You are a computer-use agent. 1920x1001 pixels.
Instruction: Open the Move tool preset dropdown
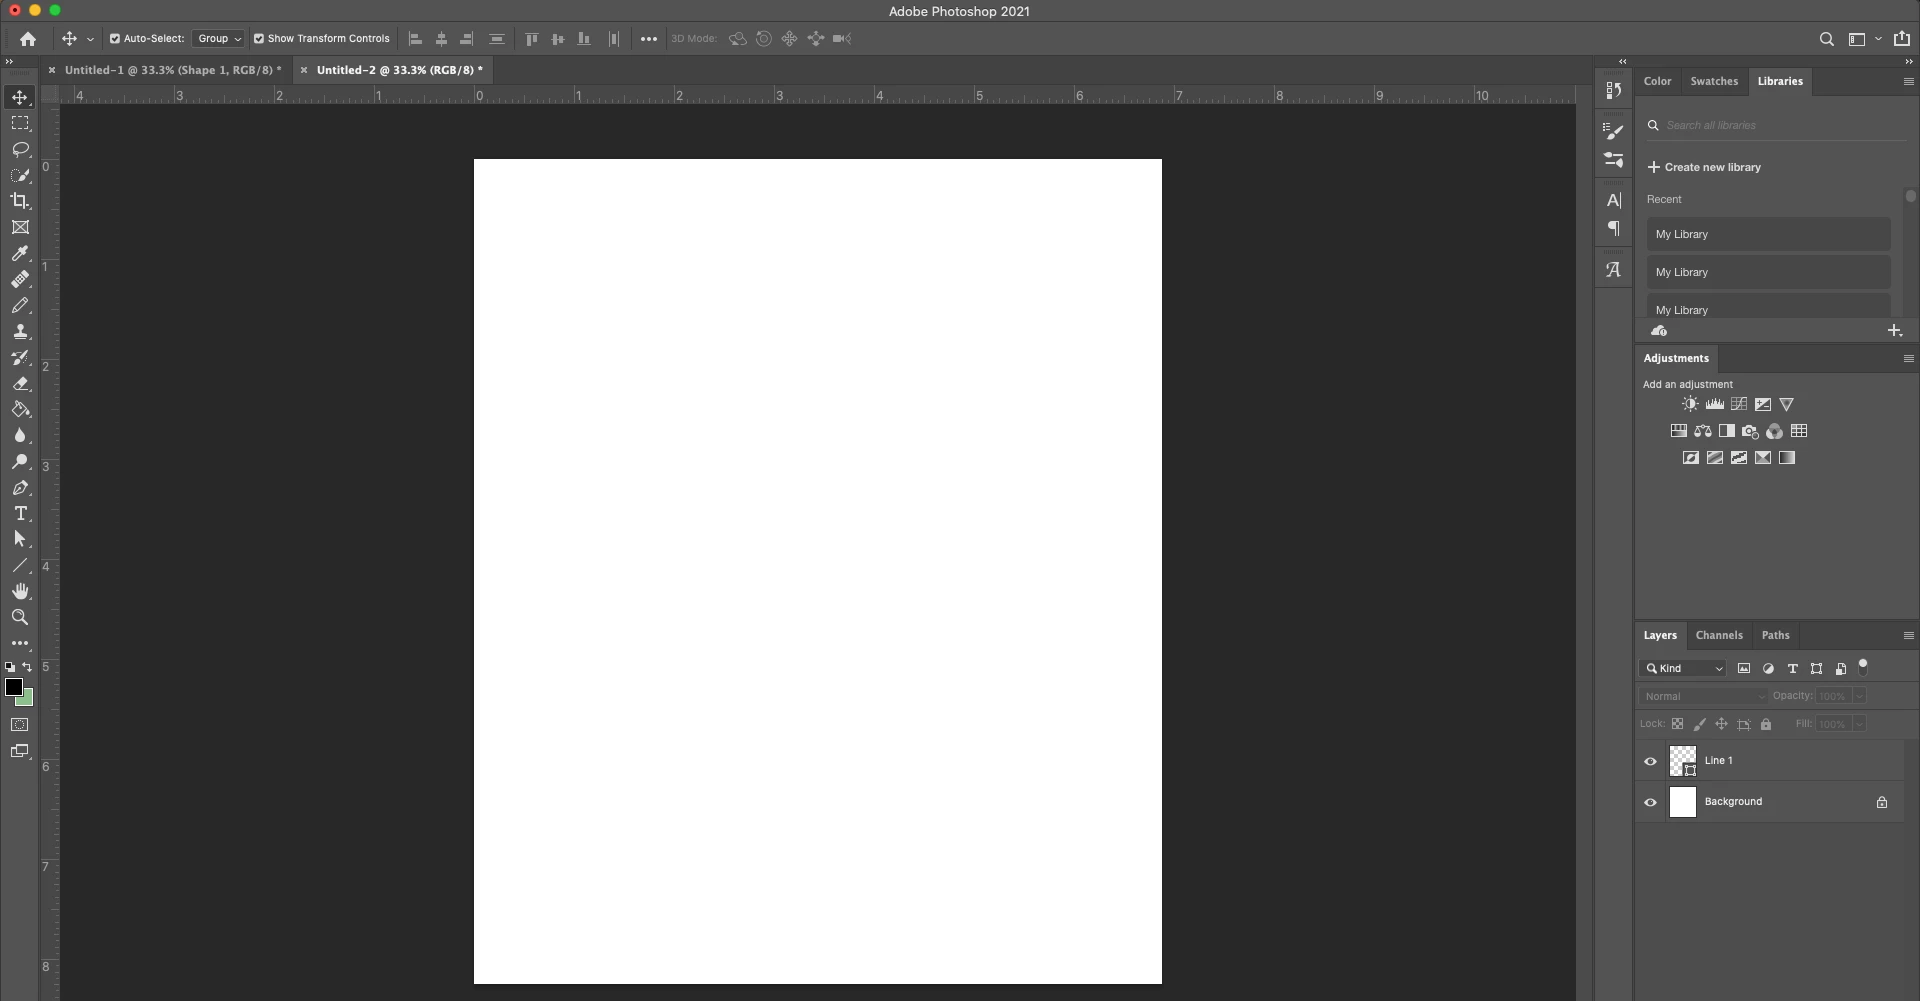(90, 39)
